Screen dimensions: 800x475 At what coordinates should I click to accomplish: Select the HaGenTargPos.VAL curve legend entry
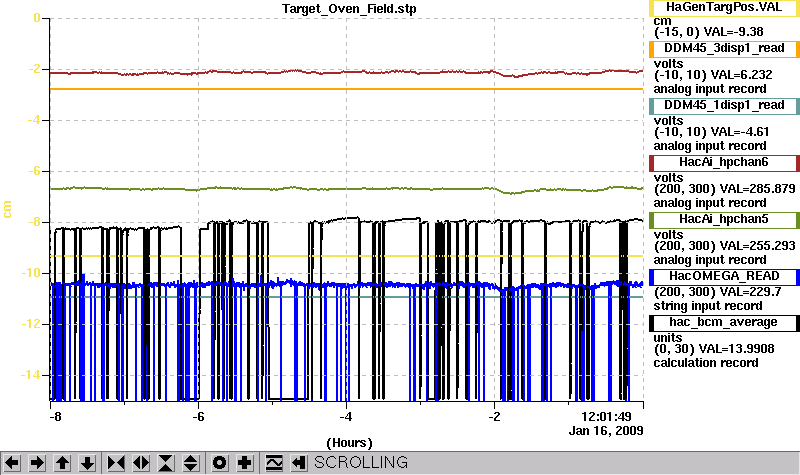click(x=724, y=8)
